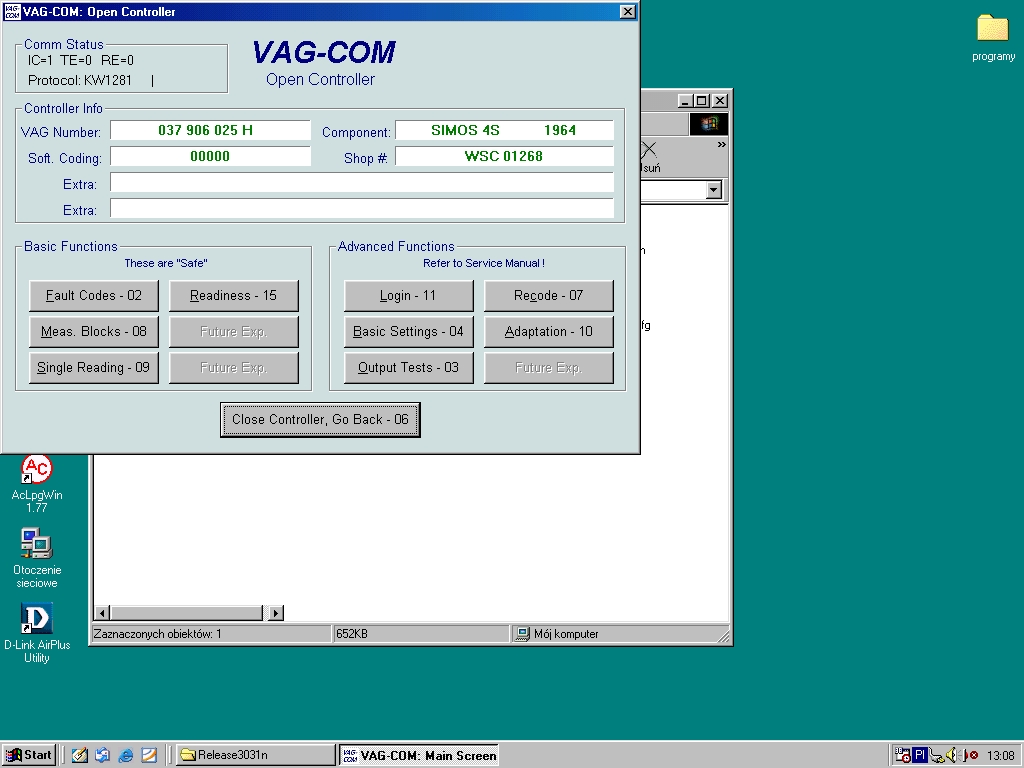This screenshot has width=1024, height=768.
Task: Click the task scheduler tray icon
Action: pos(902,755)
